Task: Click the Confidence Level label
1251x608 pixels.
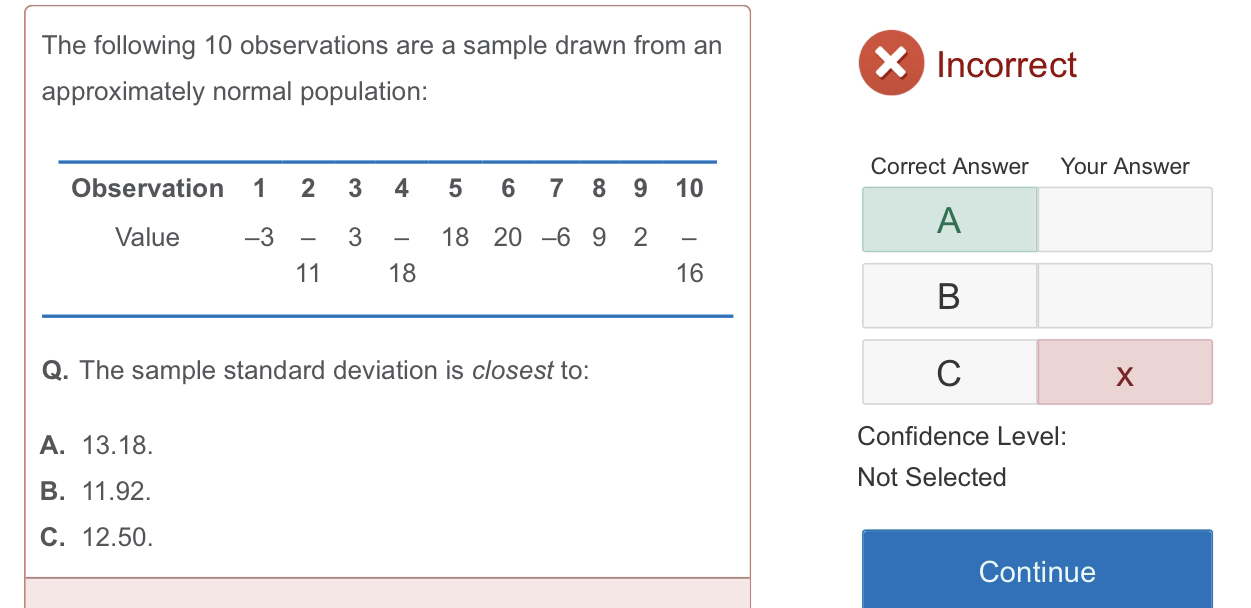Action: tap(962, 436)
